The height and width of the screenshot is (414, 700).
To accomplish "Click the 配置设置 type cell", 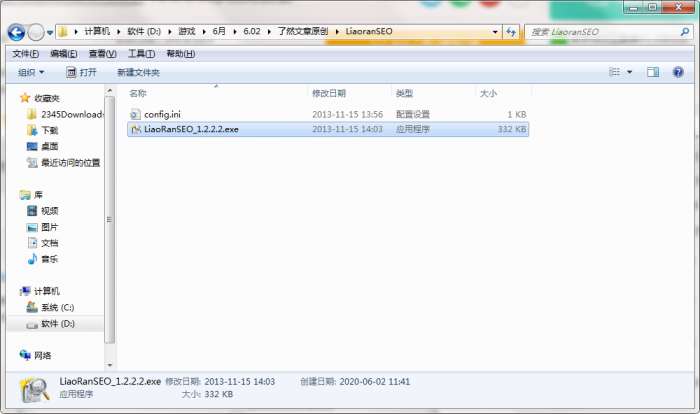I will coord(412,114).
